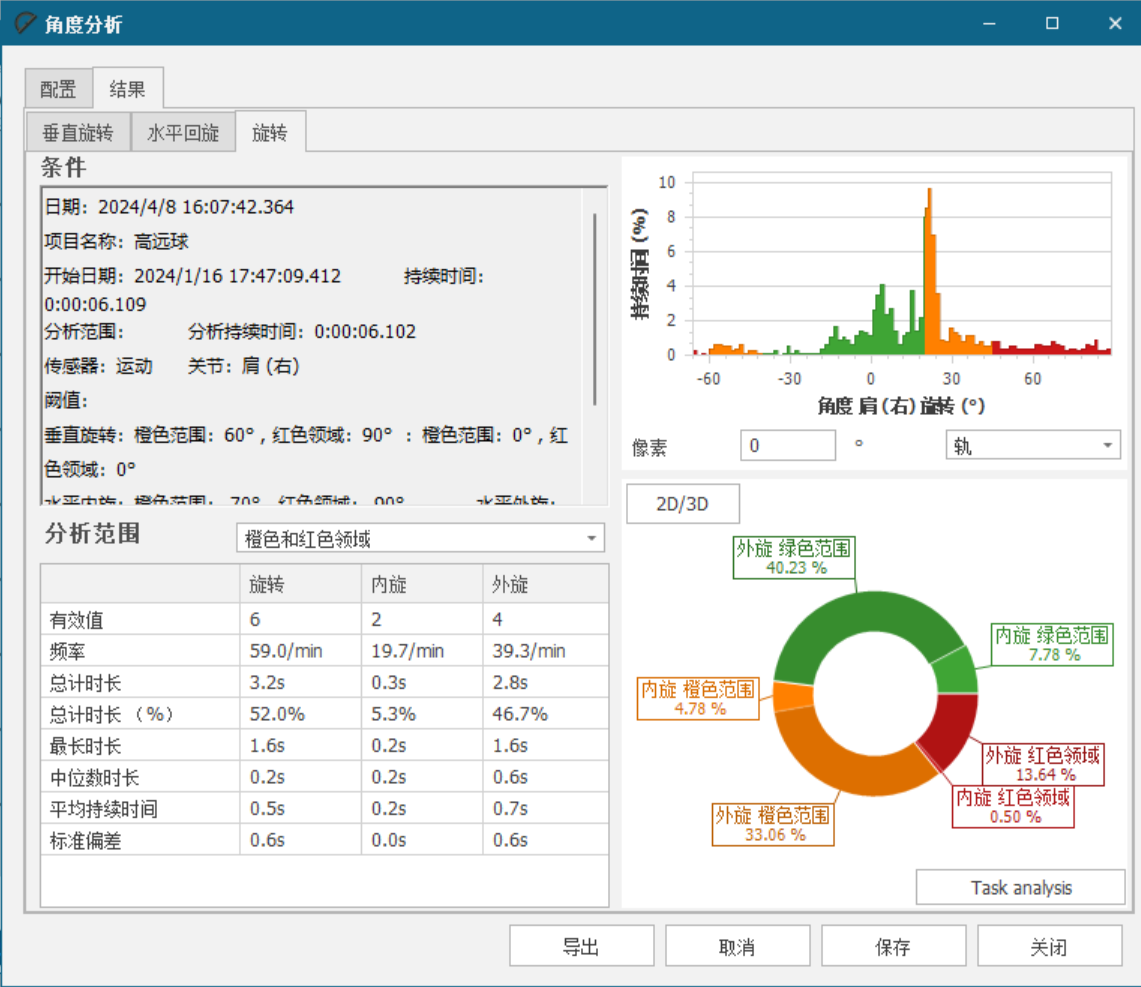This screenshot has width=1141, height=987.
Task: Click 保存 to save results
Action: tap(893, 946)
